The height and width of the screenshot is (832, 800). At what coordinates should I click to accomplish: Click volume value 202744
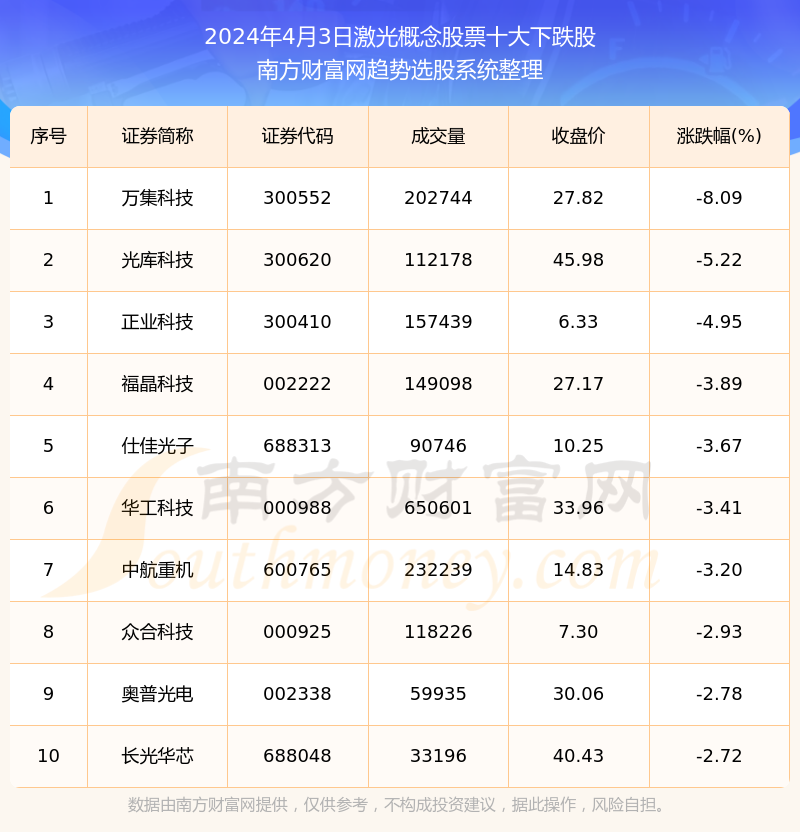tap(438, 198)
